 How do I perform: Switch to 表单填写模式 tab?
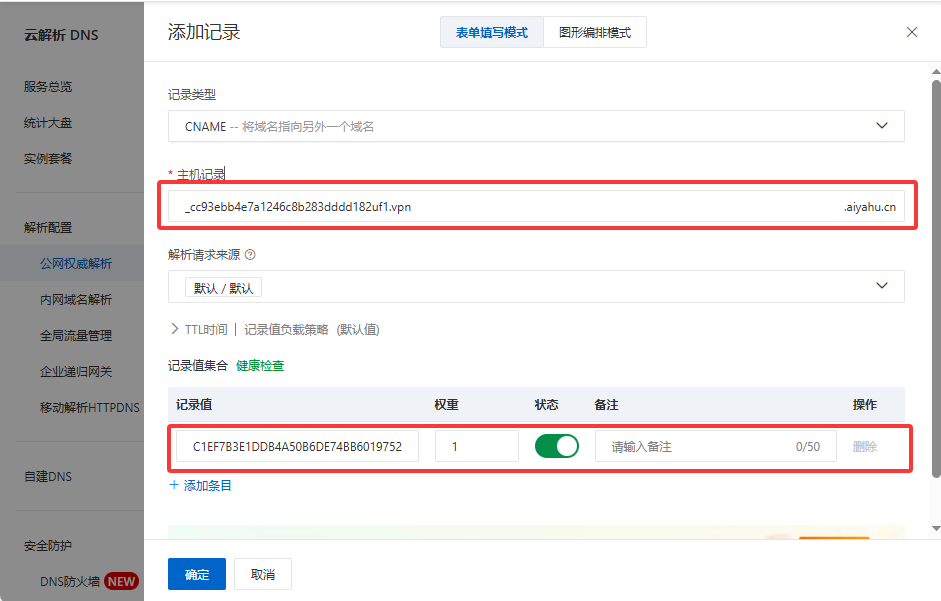tap(492, 32)
